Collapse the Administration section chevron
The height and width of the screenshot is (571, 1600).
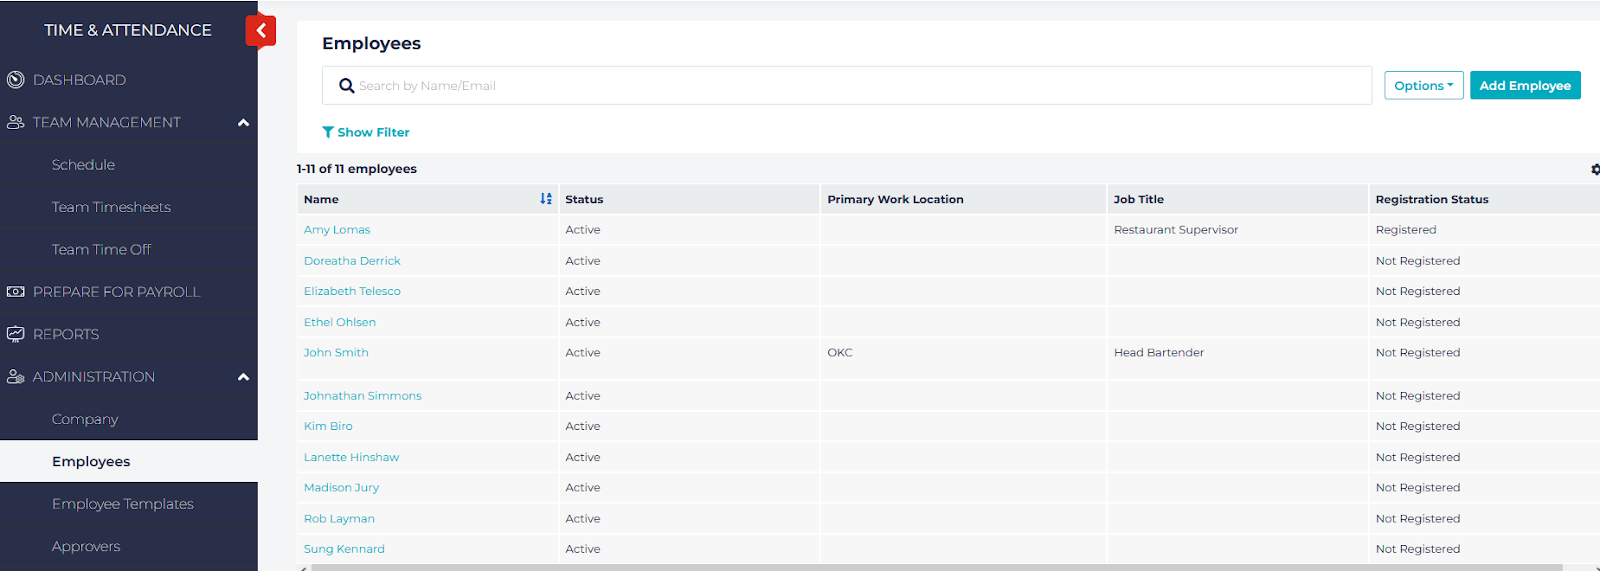(x=243, y=377)
